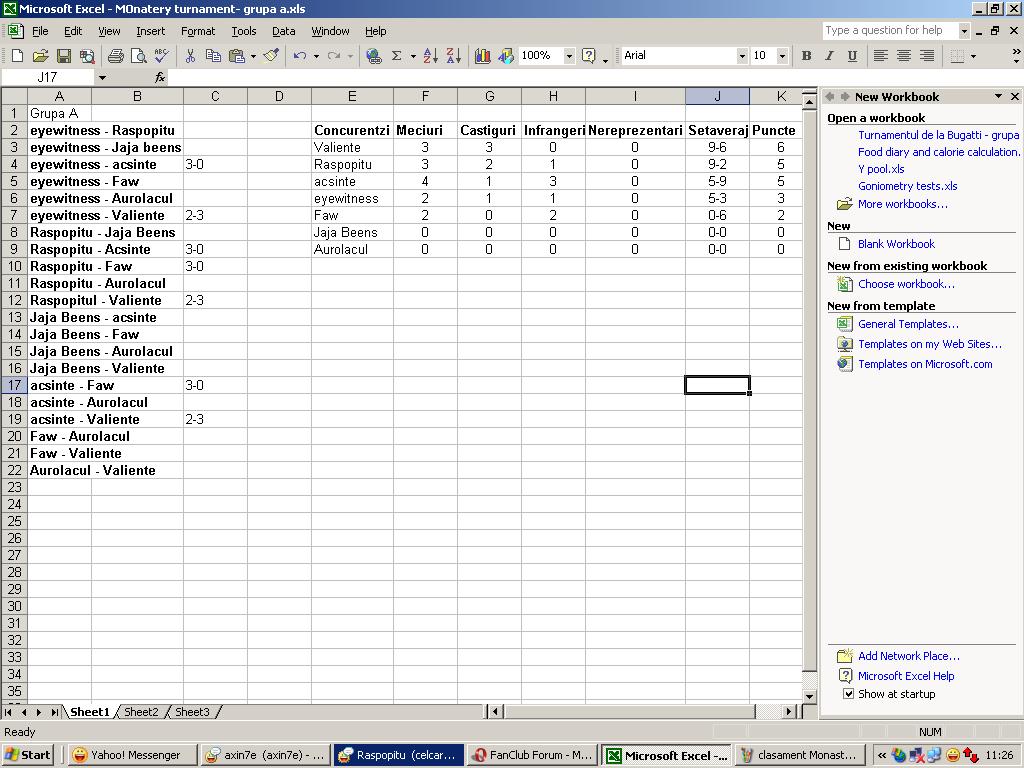The height and width of the screenshot is (768, 1024).
Task: Select the row 17 header
Action: coord(14,385)
